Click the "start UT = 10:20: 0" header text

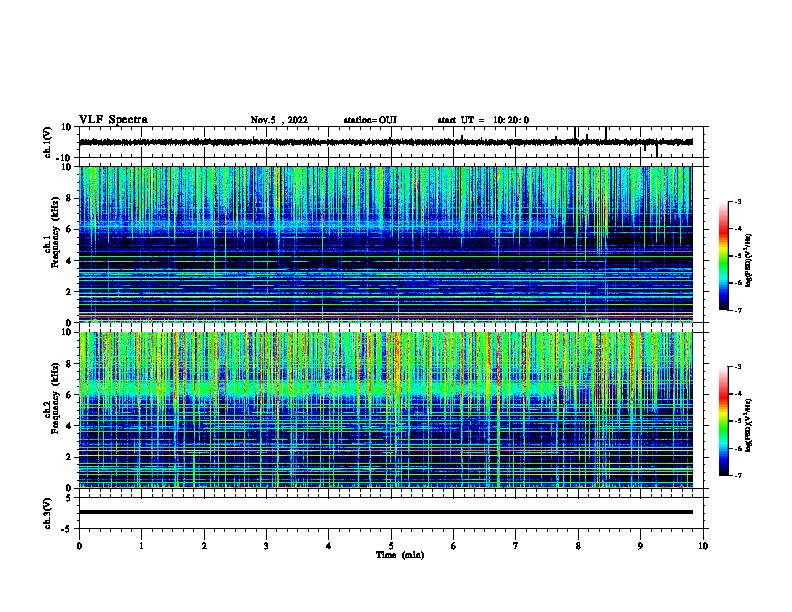[x=483, y=120]
